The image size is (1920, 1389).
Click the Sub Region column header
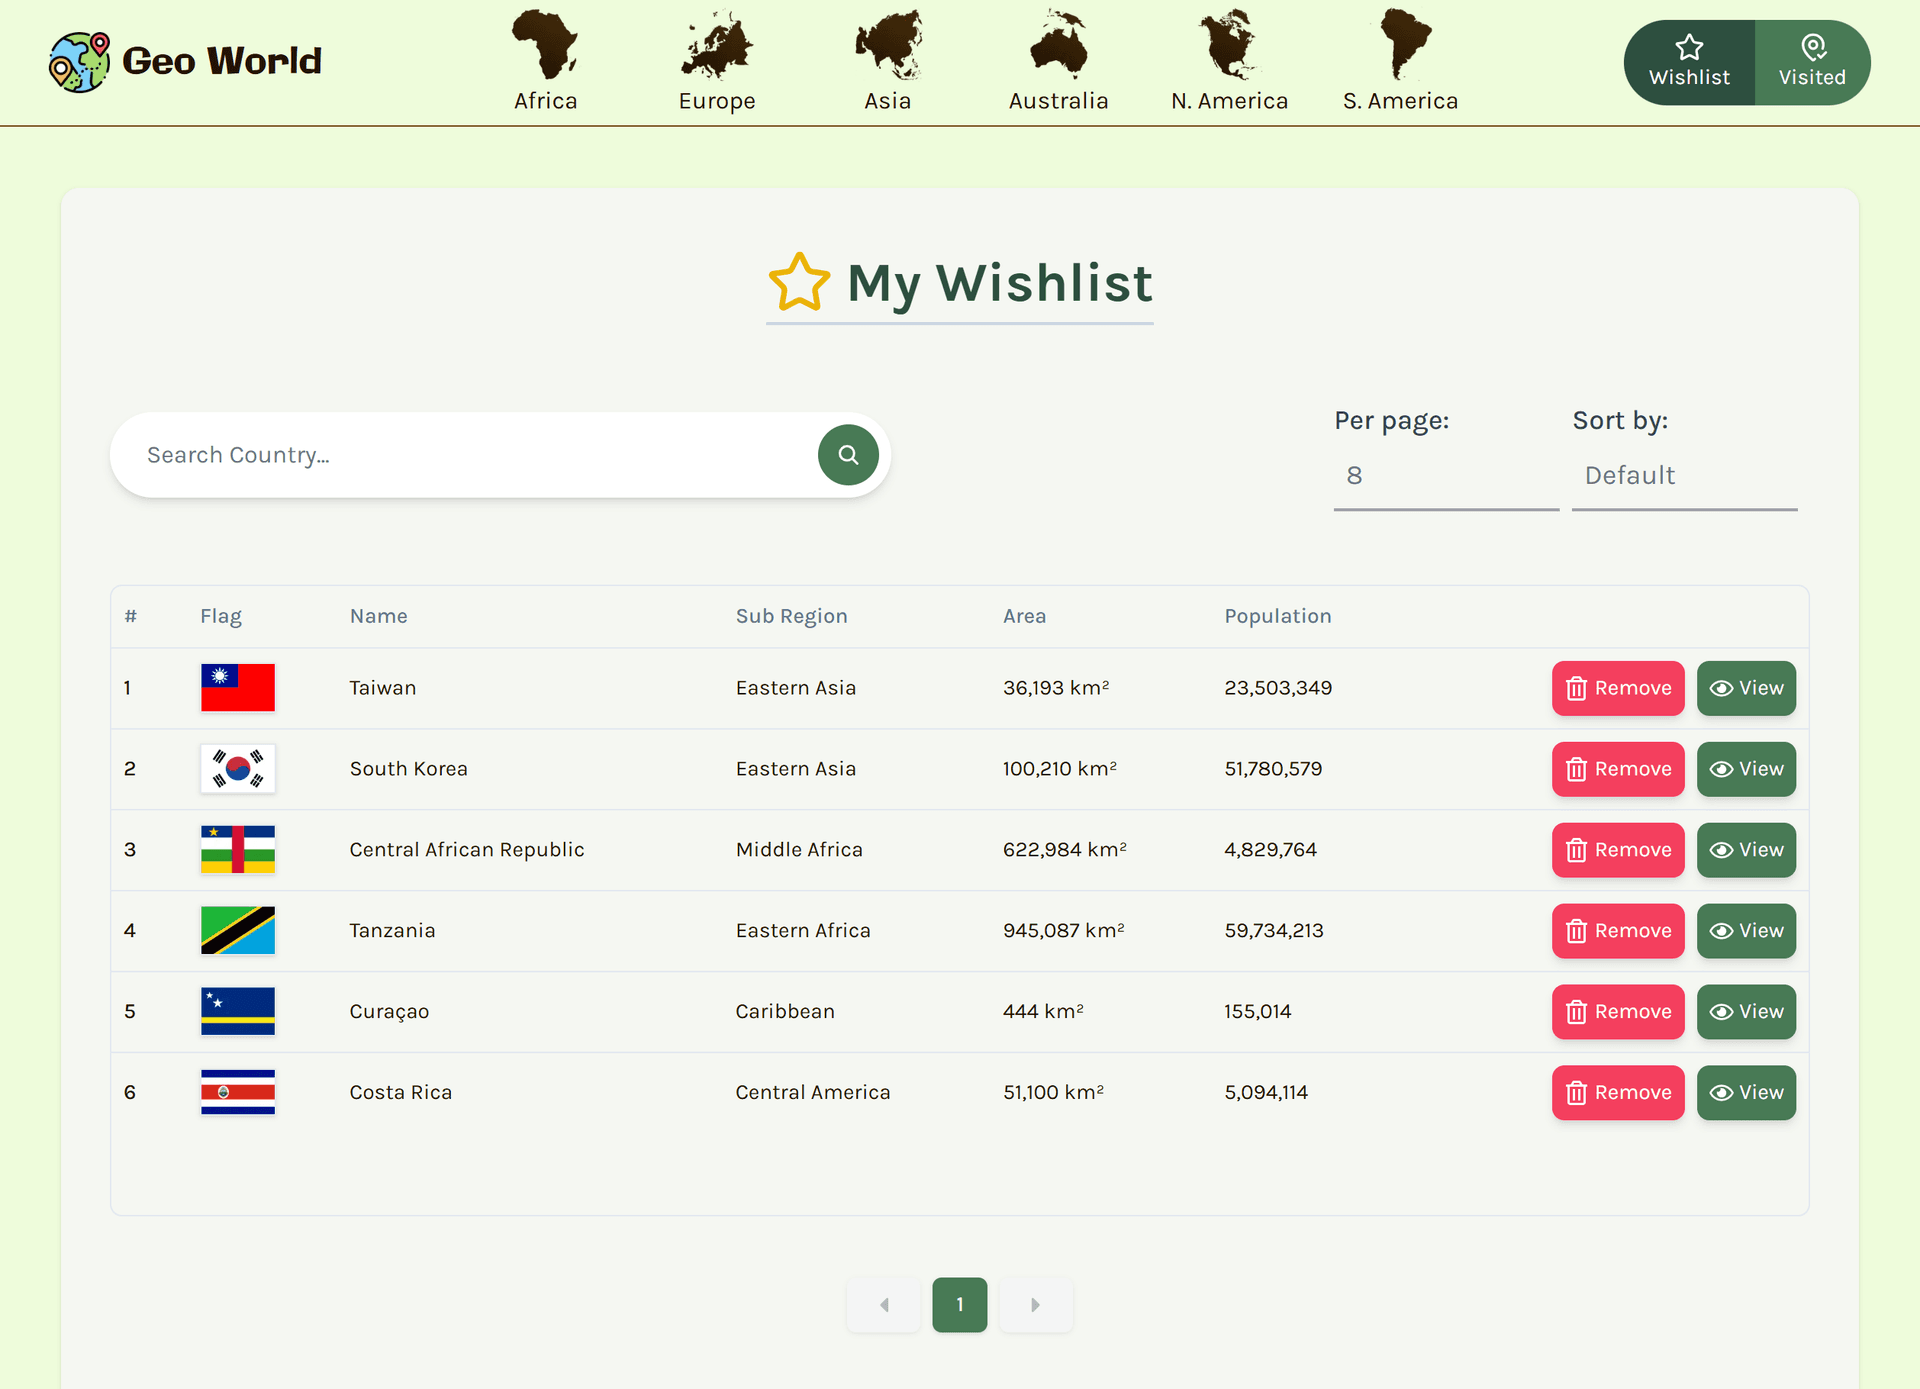(792, 616)
